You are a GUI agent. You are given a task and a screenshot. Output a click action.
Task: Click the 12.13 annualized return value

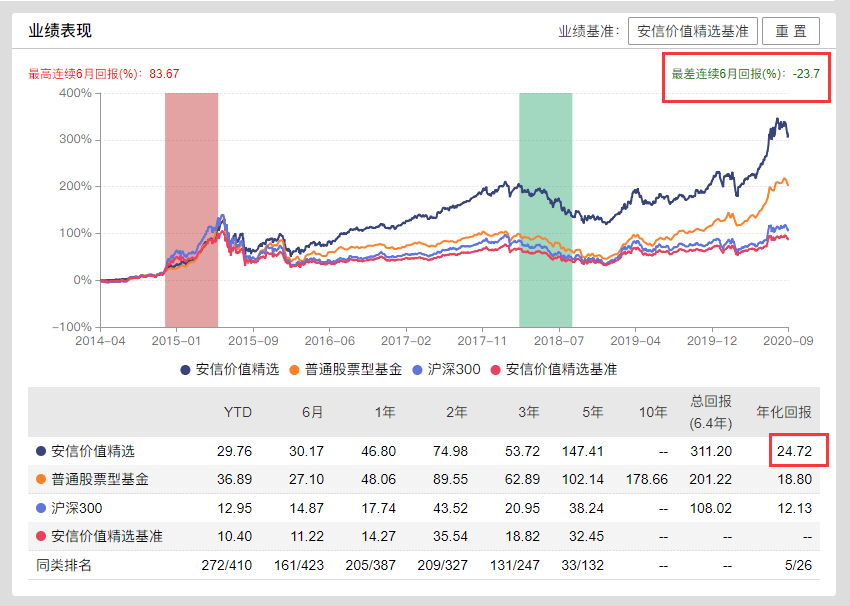pos(794,508)
